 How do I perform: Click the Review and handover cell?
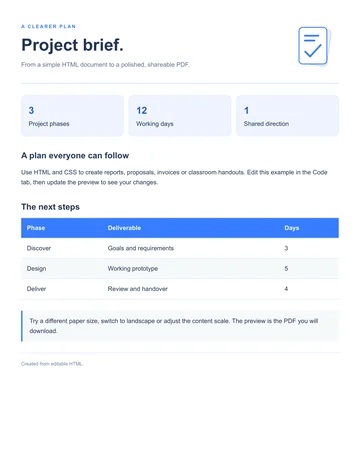(138, 289)
